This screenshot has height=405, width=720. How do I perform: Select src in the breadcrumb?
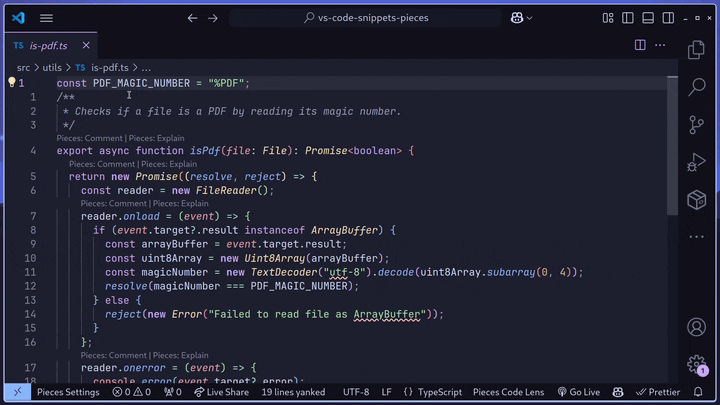pos(23,68)
